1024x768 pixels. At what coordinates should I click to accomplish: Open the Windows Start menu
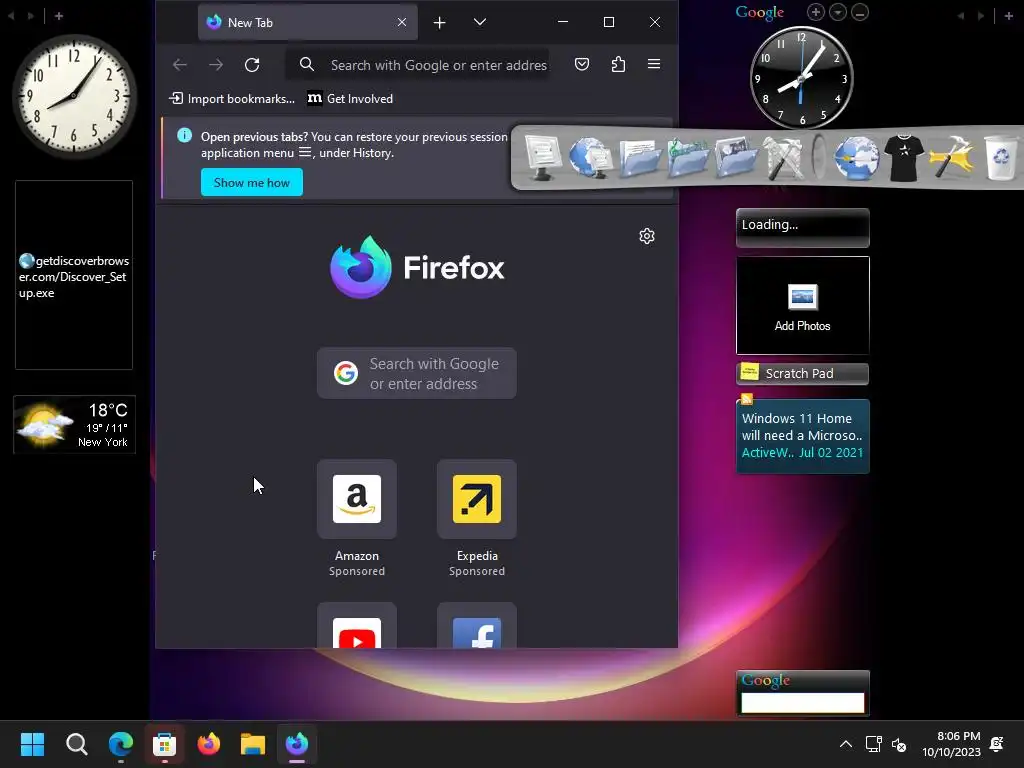click(32, 744)
